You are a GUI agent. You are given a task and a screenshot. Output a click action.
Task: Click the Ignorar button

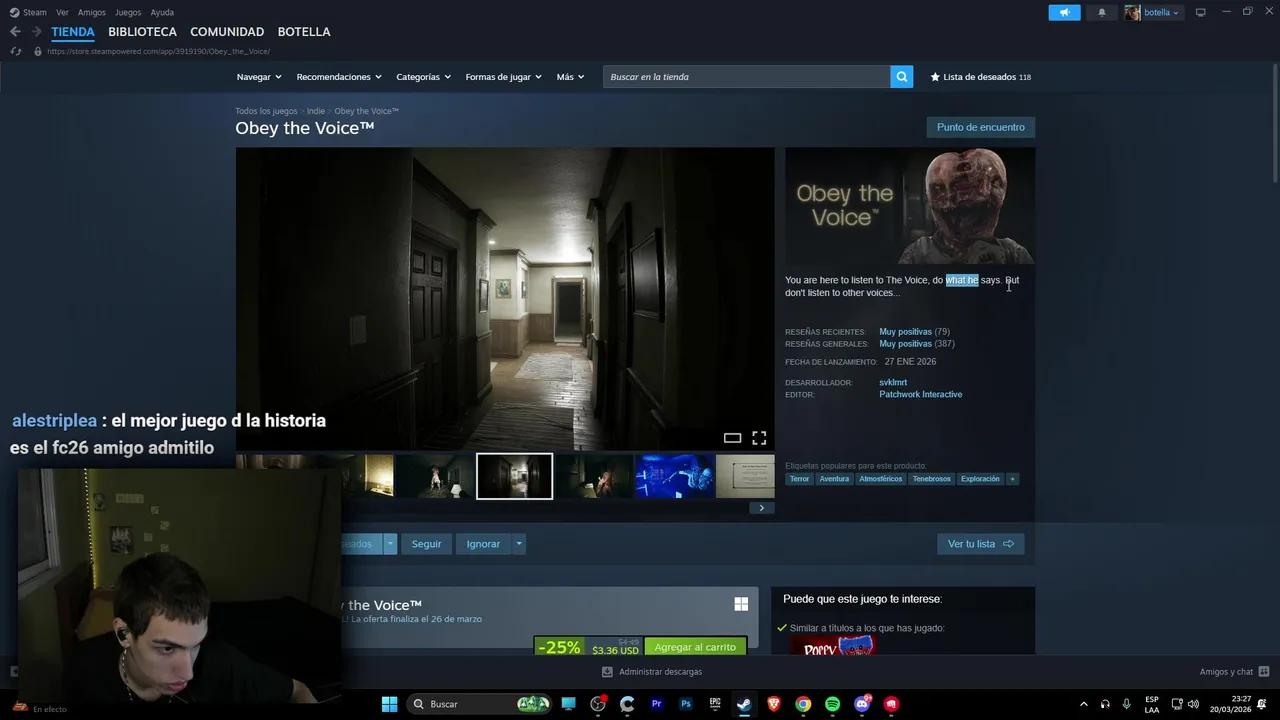click(x=483, y=544)
